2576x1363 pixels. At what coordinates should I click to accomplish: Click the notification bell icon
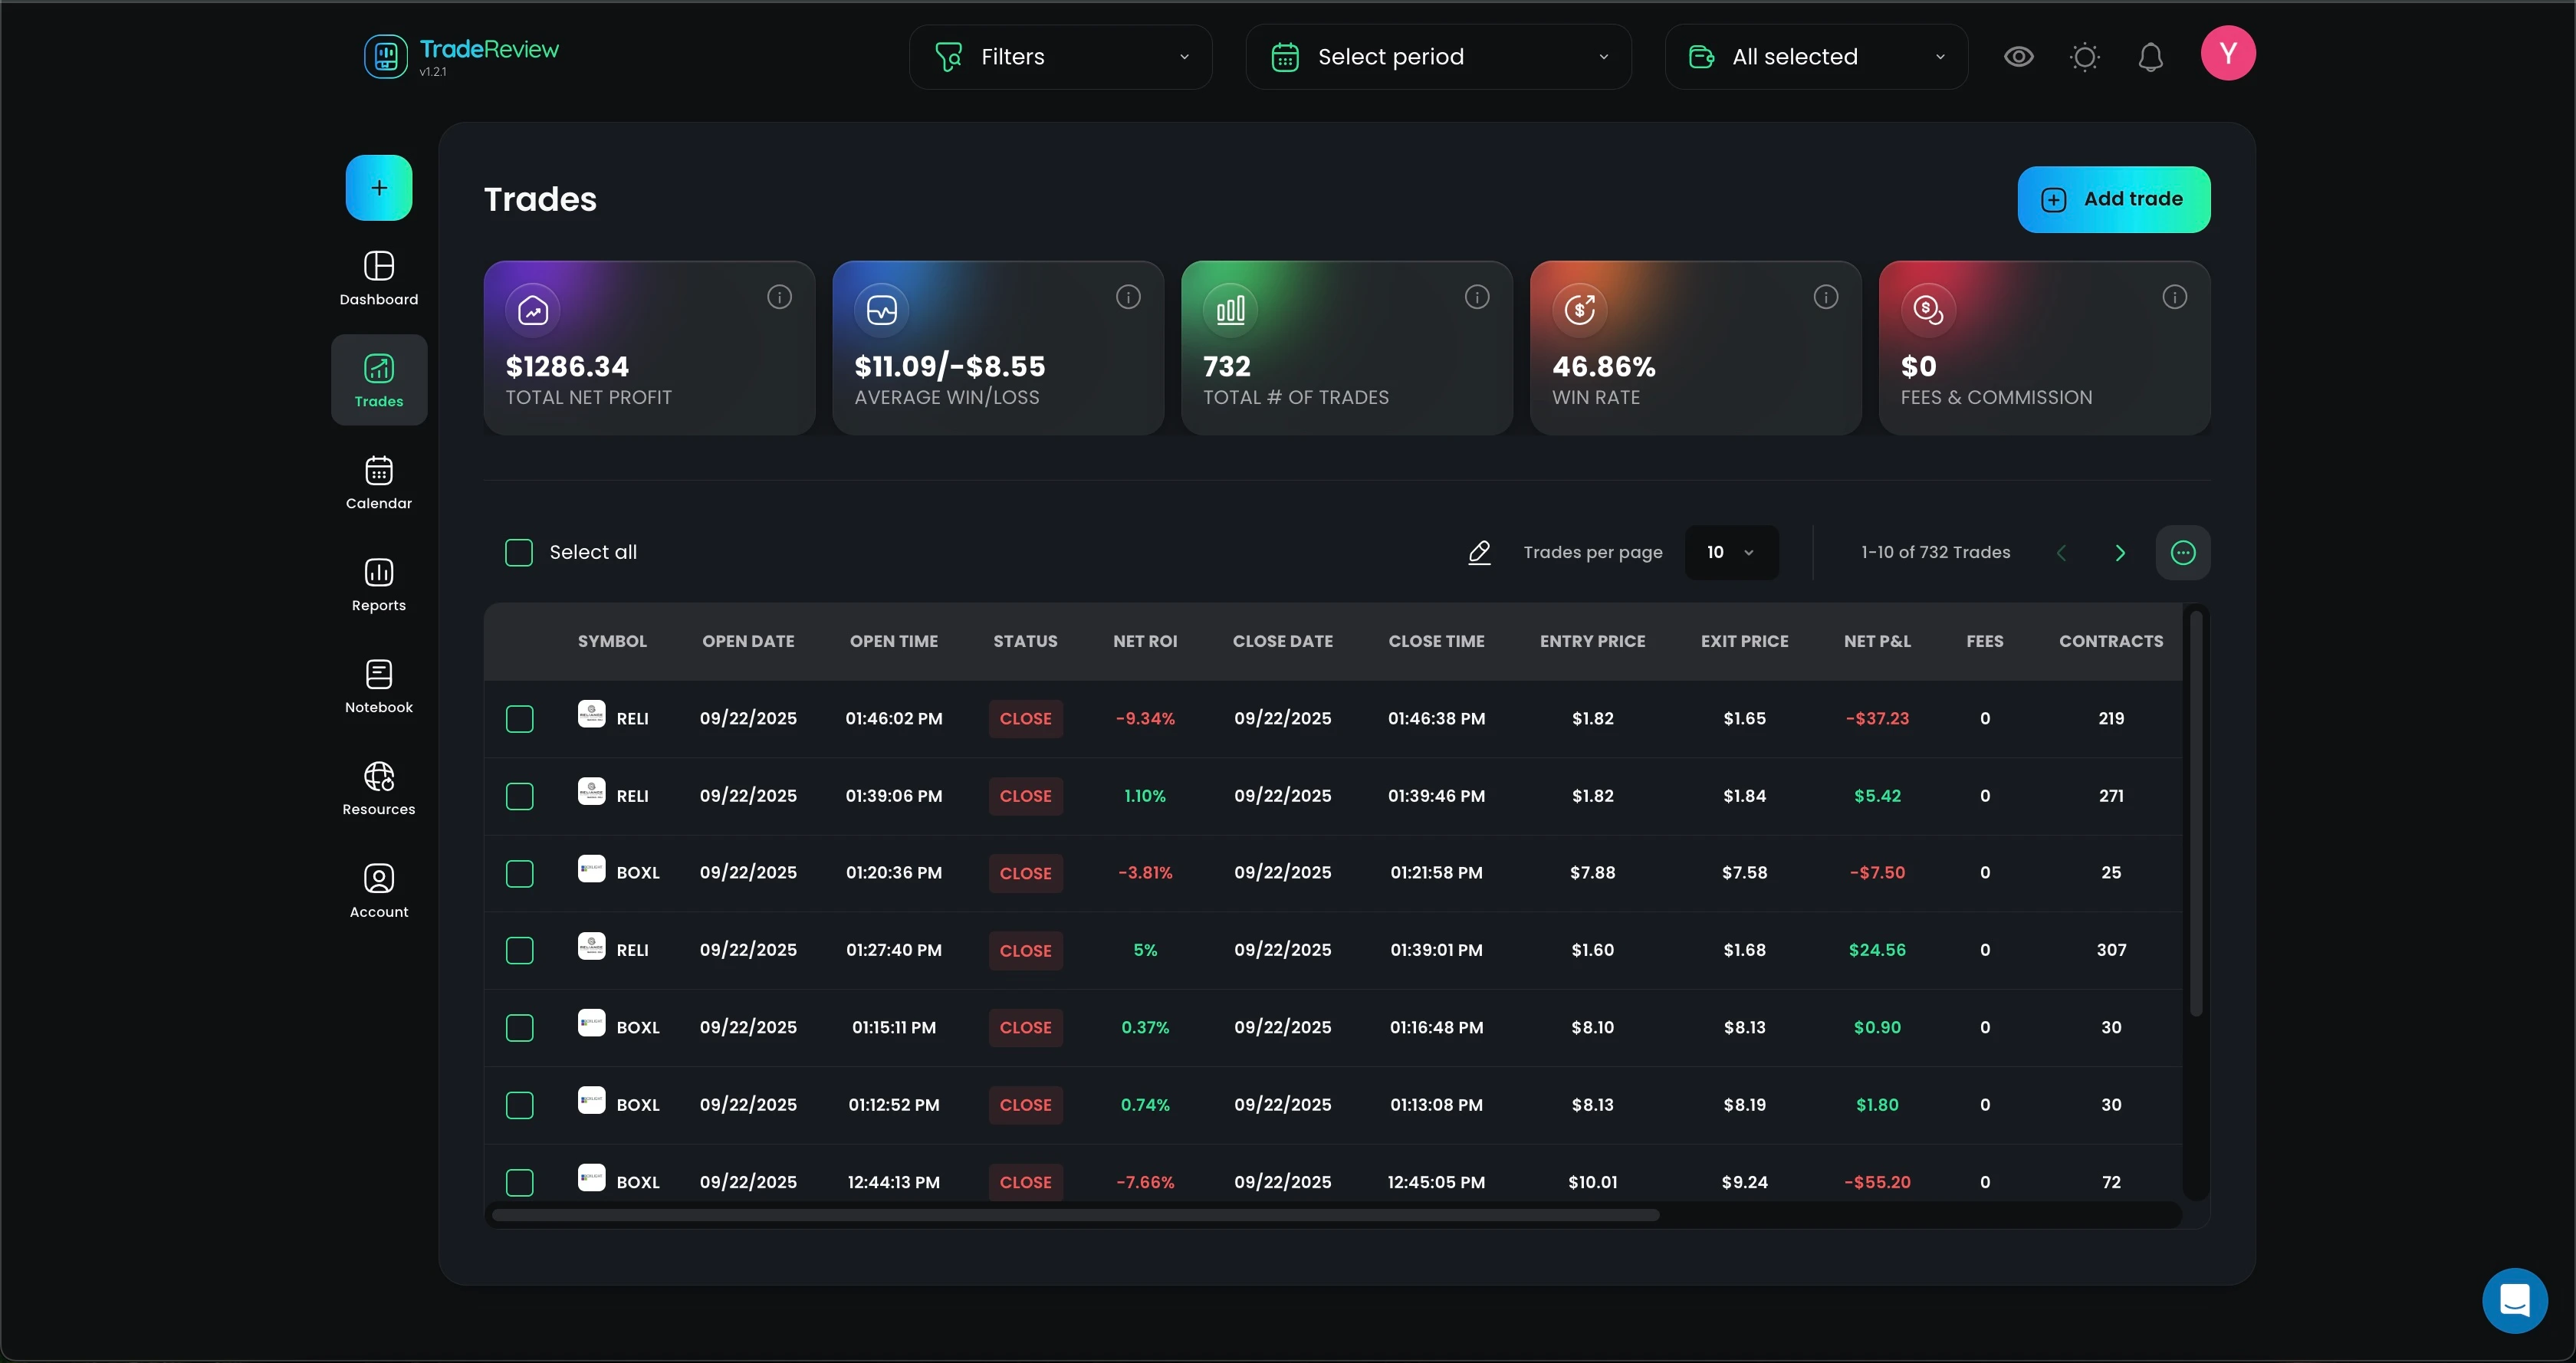click(2150, 57)
